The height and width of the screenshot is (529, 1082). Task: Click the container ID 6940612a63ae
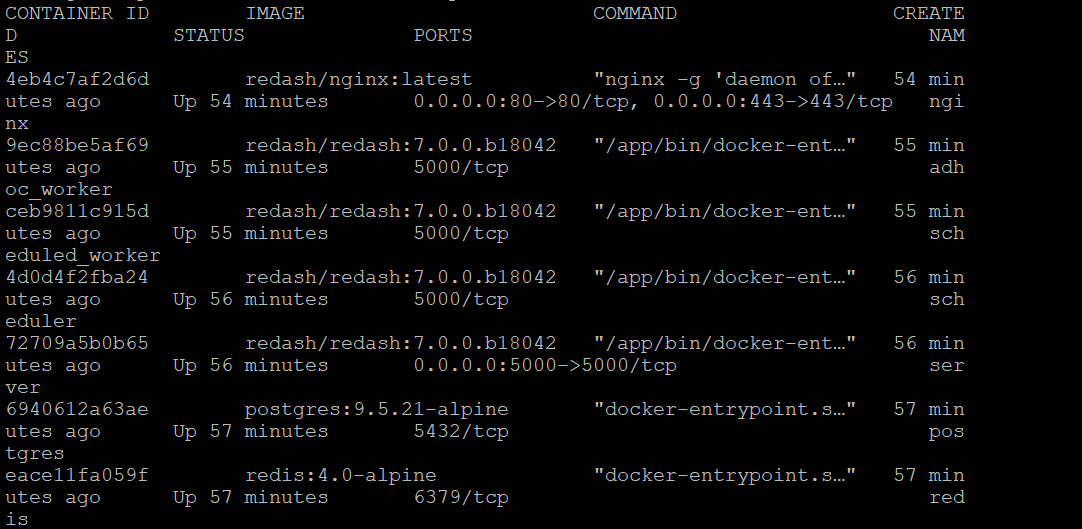(77, 410)
